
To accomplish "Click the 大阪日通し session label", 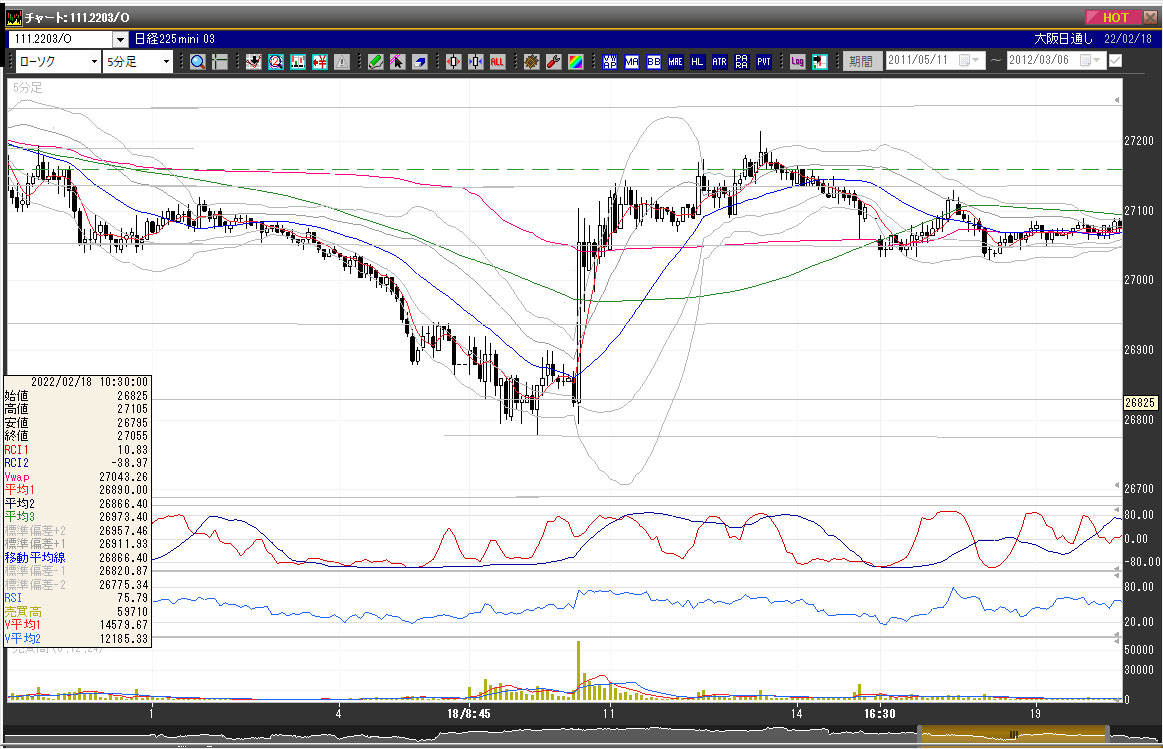I will [x=1064, y=39].
